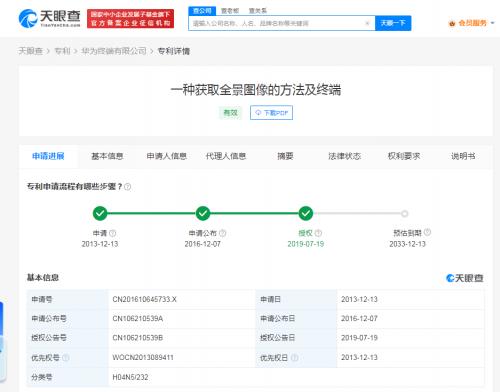Select application number CN201610645733.X
This screenshot has height=392, width=500.
[144, 299]
